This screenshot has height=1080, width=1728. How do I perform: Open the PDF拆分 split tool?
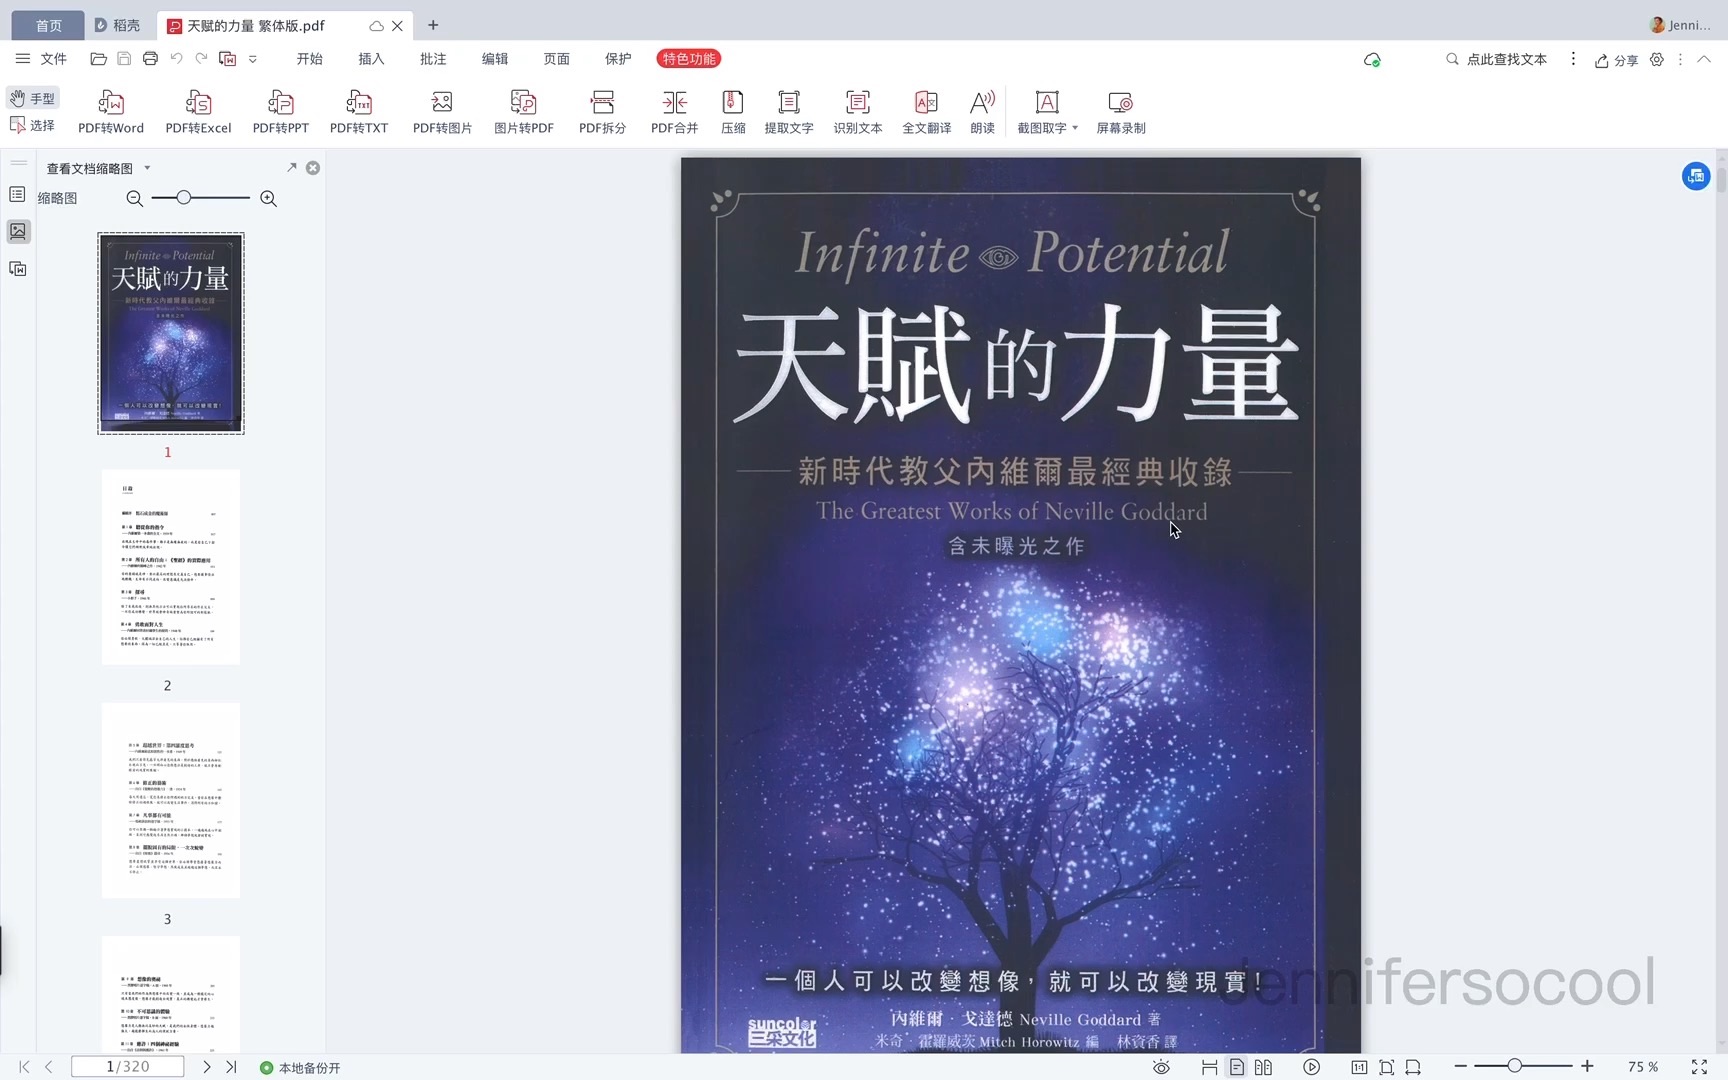point(602,112)
